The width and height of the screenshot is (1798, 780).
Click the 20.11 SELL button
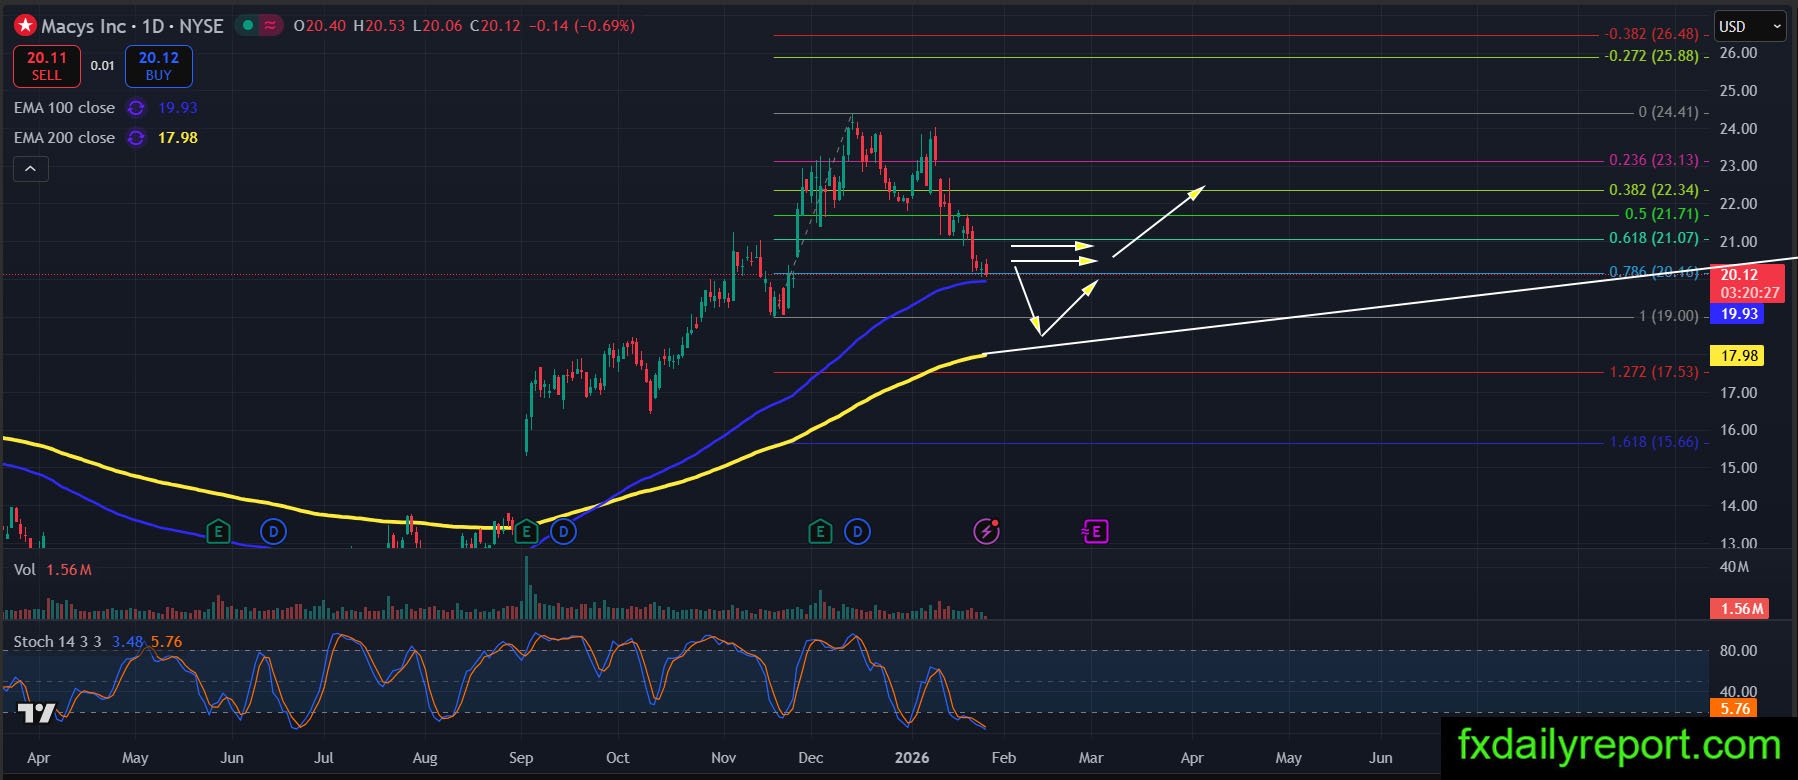pyautogui.click(x=46, y=66)
